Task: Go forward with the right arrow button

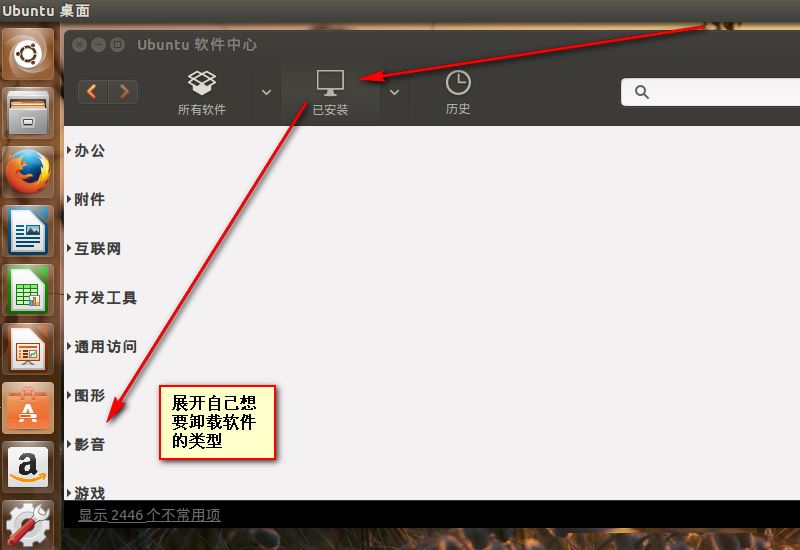Action: point(123,92)
